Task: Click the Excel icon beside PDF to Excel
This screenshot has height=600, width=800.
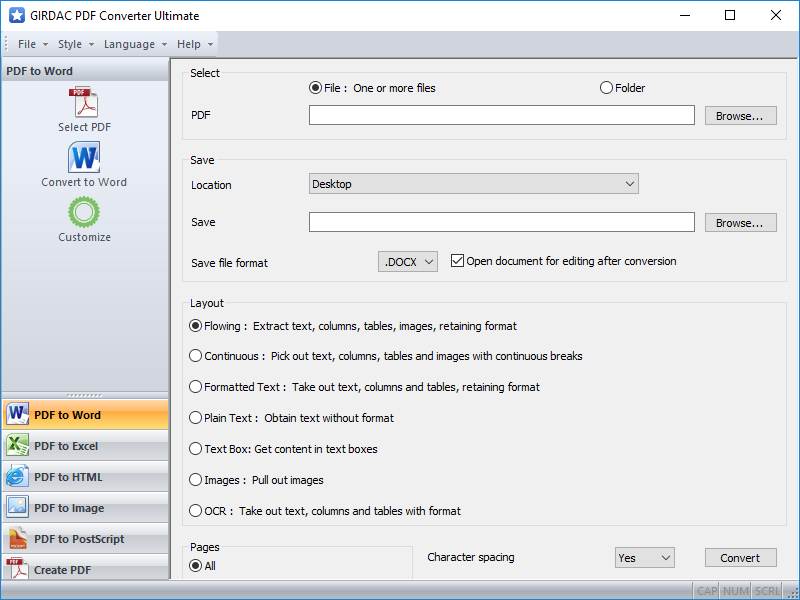Action: (17, 445)
